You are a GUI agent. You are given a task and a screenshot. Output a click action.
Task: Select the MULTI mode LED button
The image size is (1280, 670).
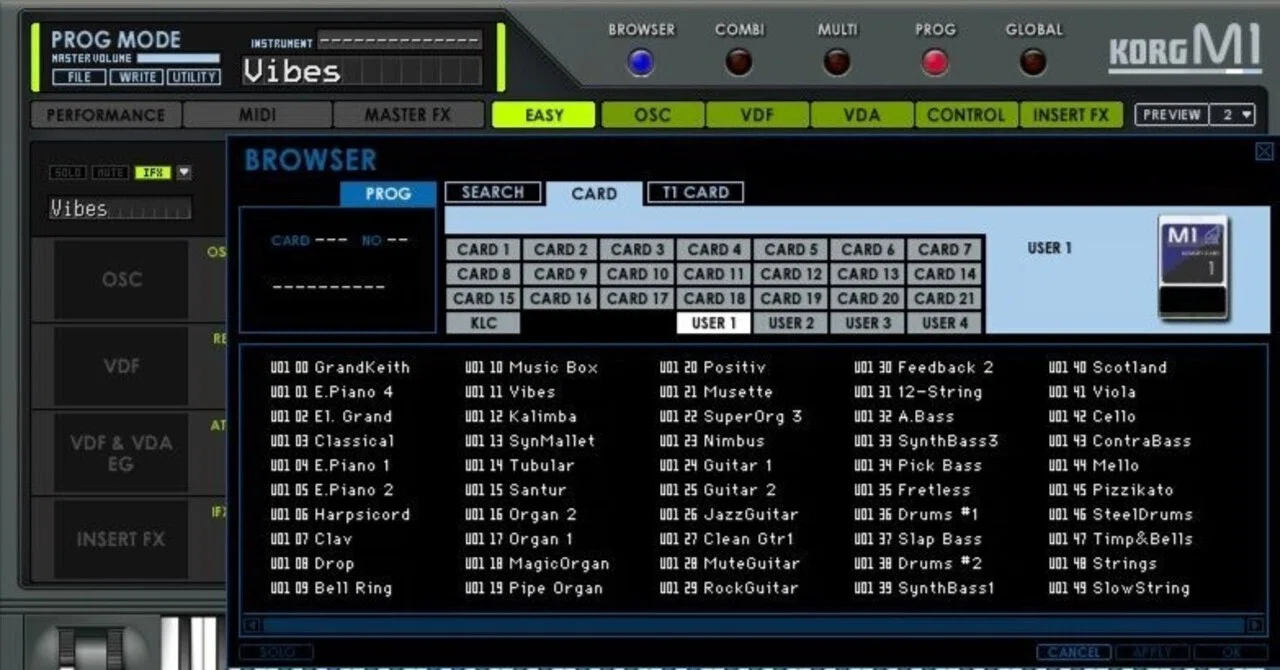(x=837, y=63)
